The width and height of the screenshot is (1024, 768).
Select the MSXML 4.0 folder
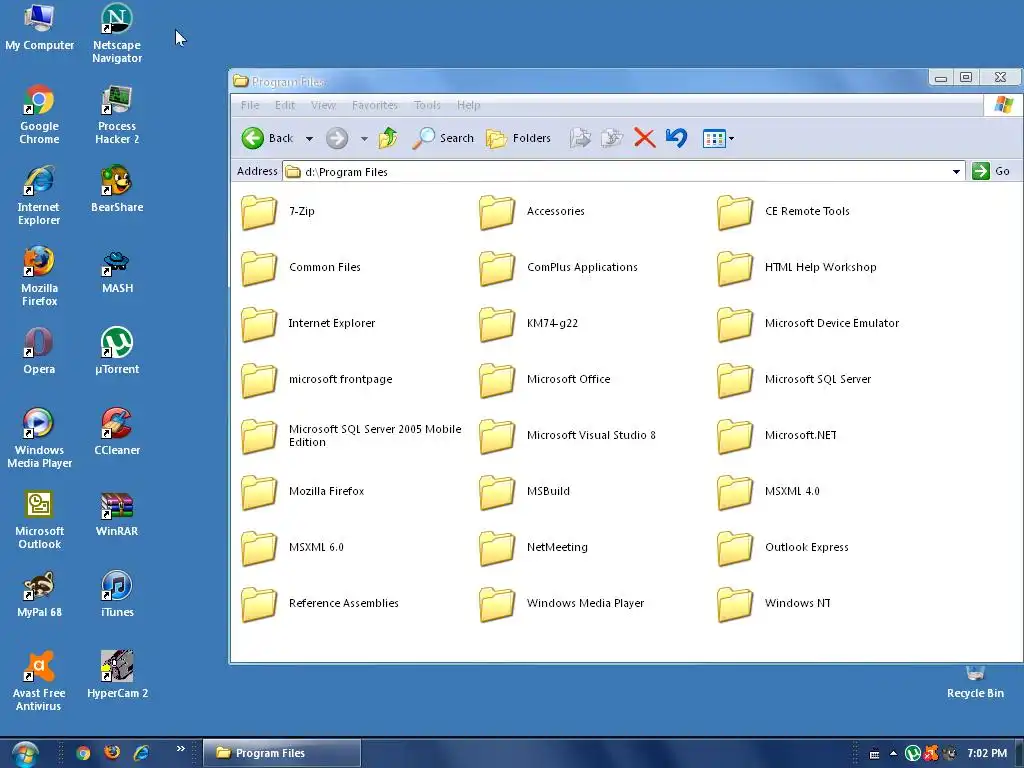tap(769, 492)
